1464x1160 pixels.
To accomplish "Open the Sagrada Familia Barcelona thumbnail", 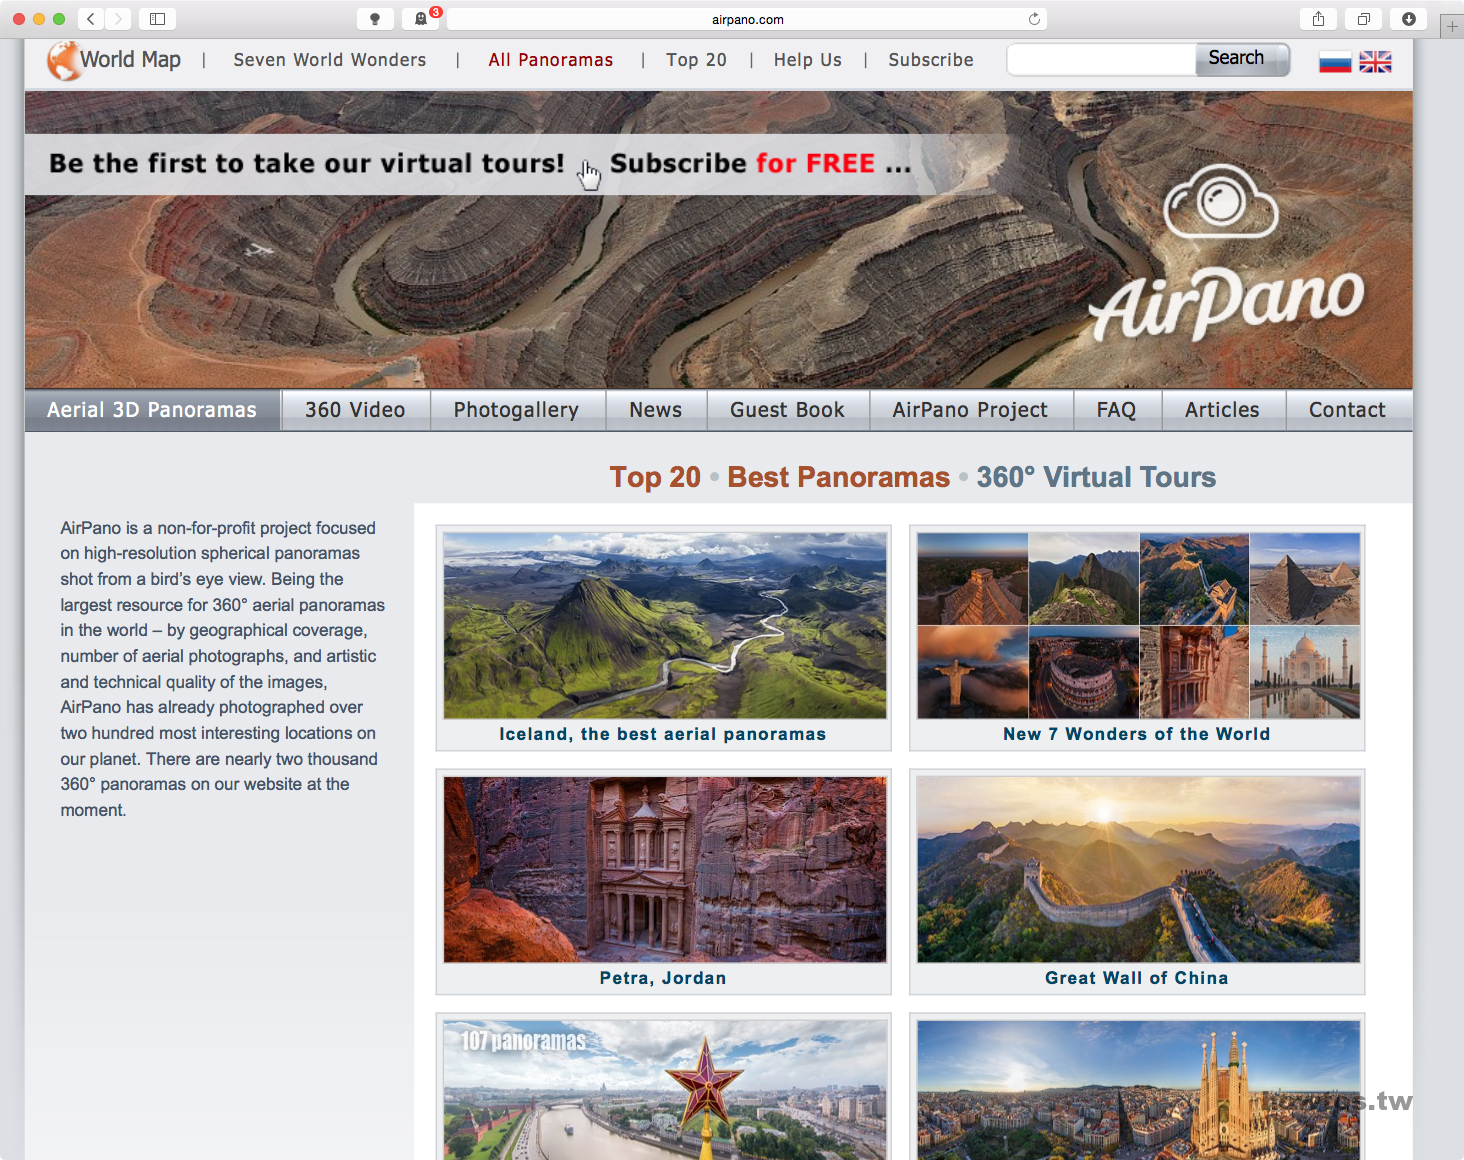I will pos(1139,1090).
